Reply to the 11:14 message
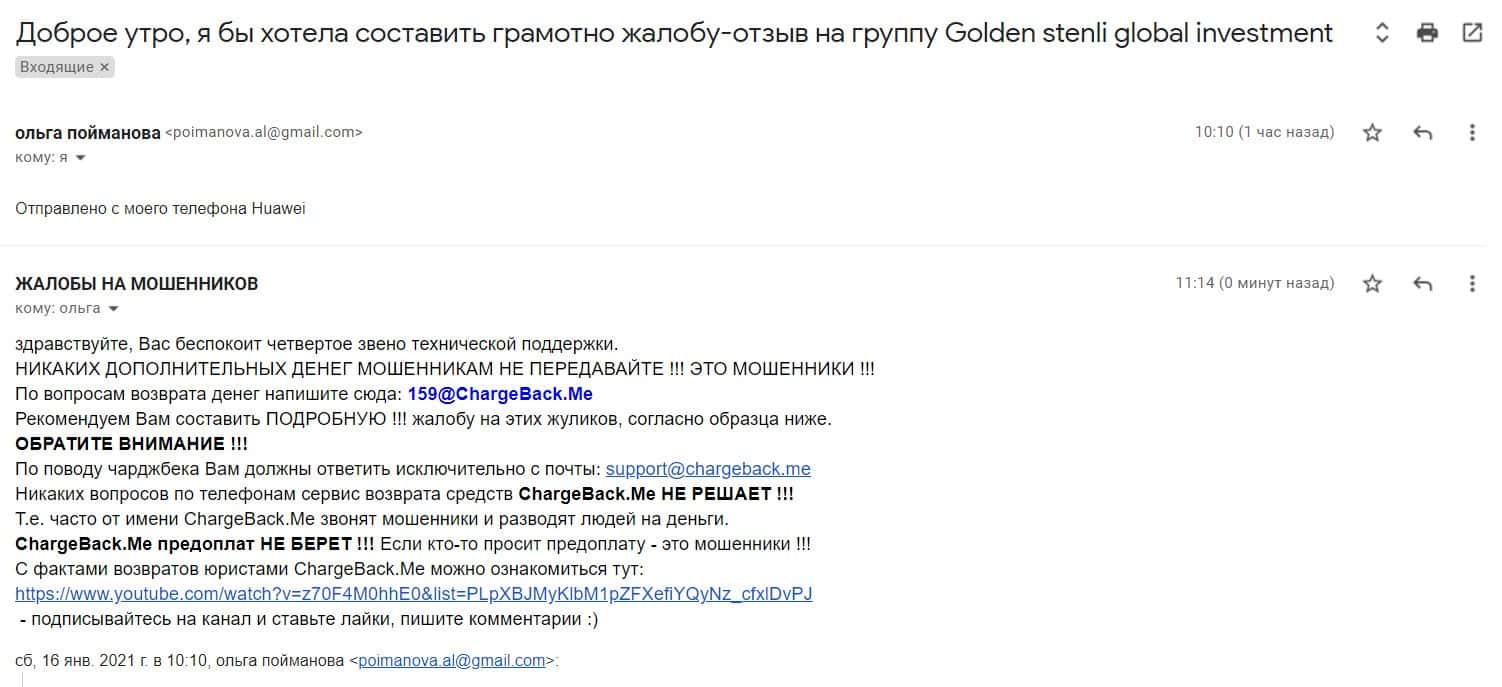 (1423, 284)
